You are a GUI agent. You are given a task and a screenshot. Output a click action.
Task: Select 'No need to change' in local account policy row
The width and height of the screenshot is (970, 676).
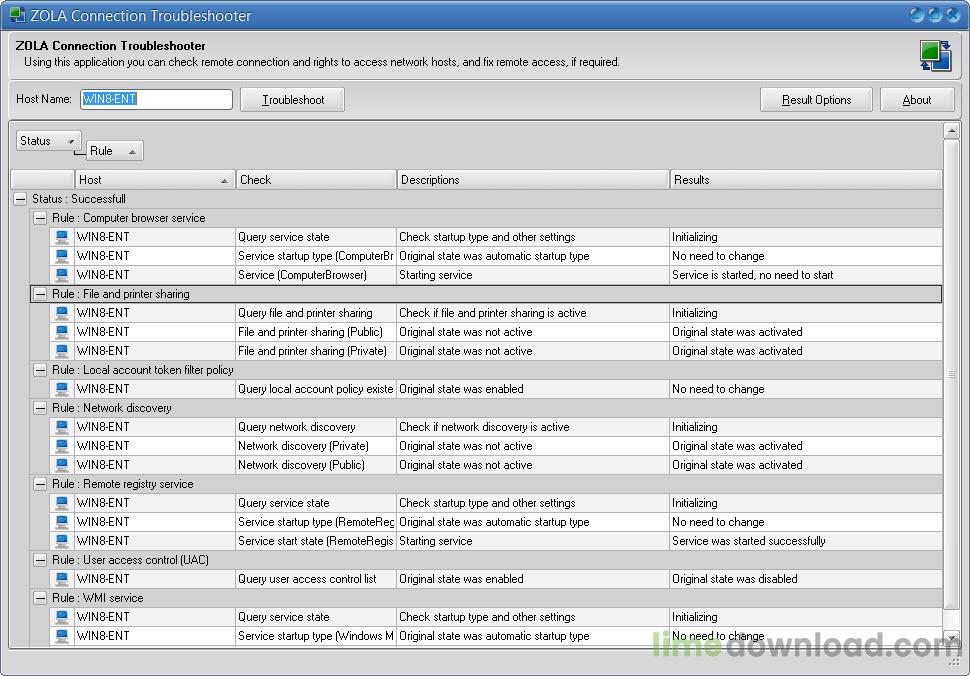805,389
